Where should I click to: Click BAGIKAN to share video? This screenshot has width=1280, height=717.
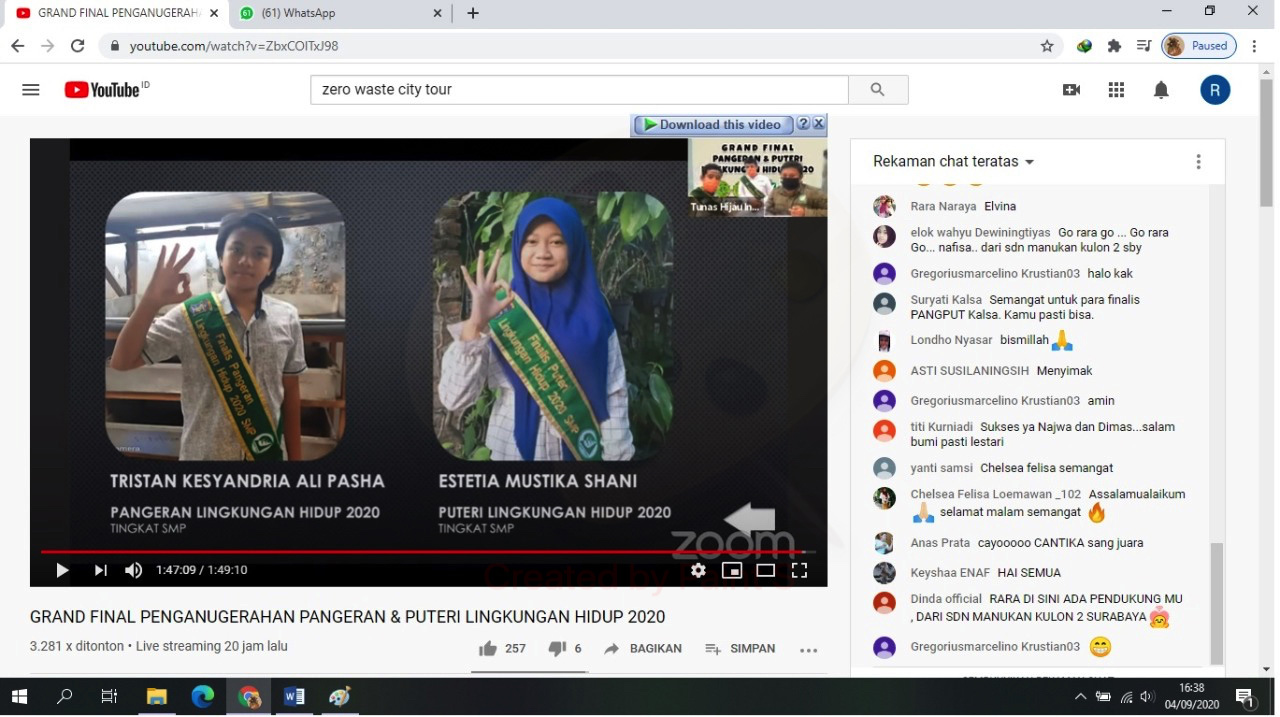643,648
